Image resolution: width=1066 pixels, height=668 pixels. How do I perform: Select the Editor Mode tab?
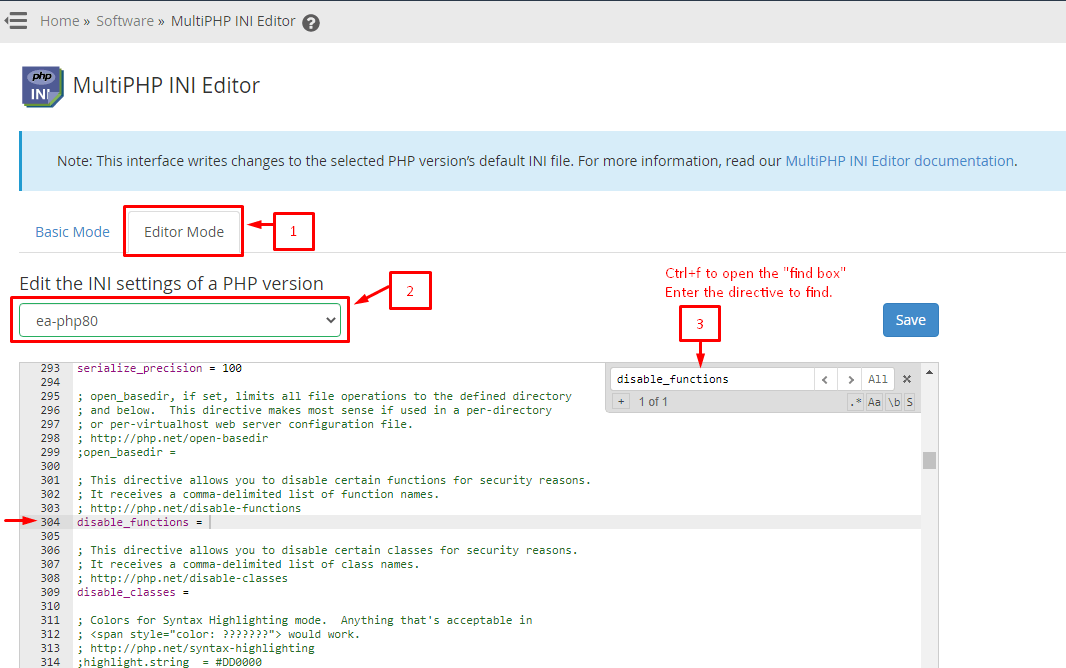click(184, 232)
